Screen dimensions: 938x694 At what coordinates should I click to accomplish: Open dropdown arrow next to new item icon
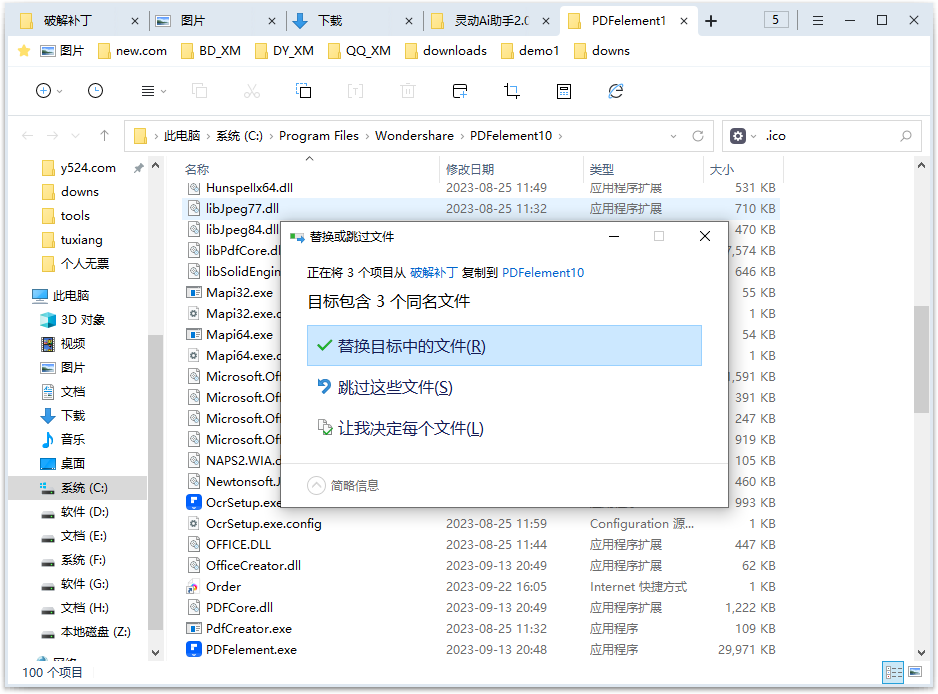coord(60,92)
